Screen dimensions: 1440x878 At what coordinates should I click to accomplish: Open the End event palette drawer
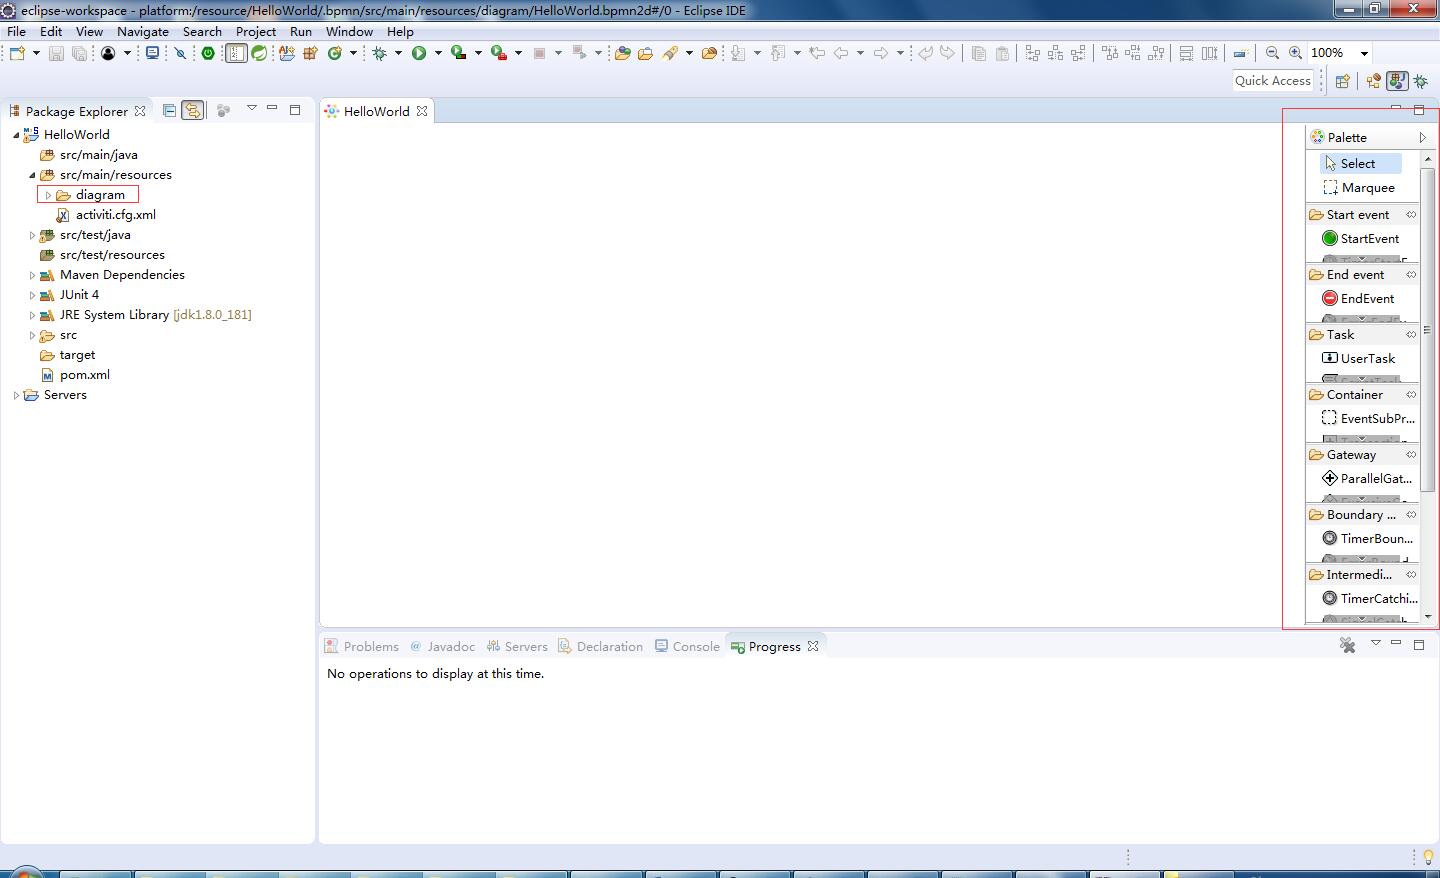click(1362, 274)
